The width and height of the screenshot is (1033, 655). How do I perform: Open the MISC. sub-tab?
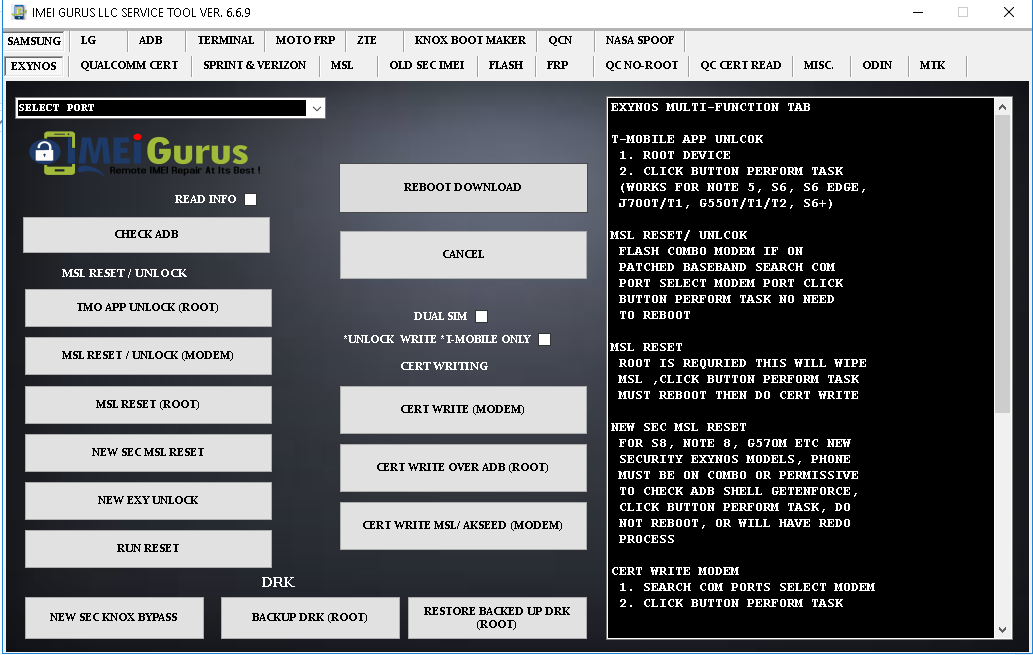pyautogui.click(x=818, y=65)
